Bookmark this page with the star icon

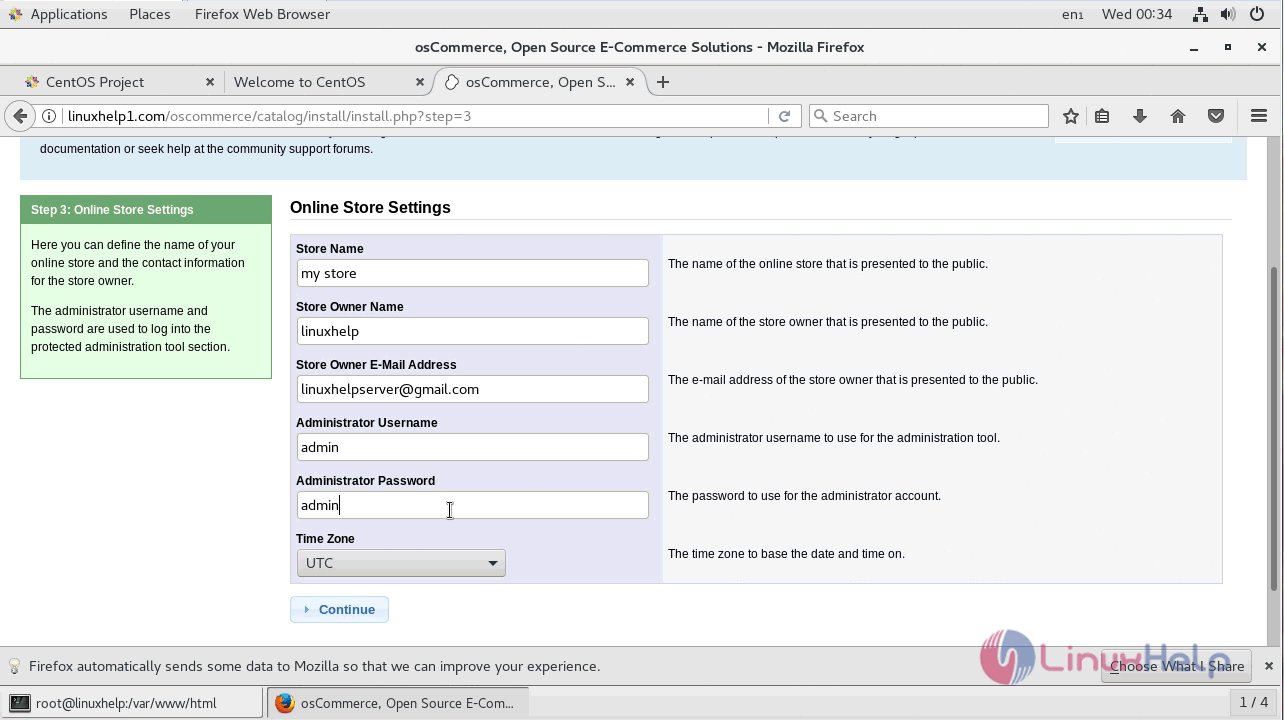(1071, 116)
